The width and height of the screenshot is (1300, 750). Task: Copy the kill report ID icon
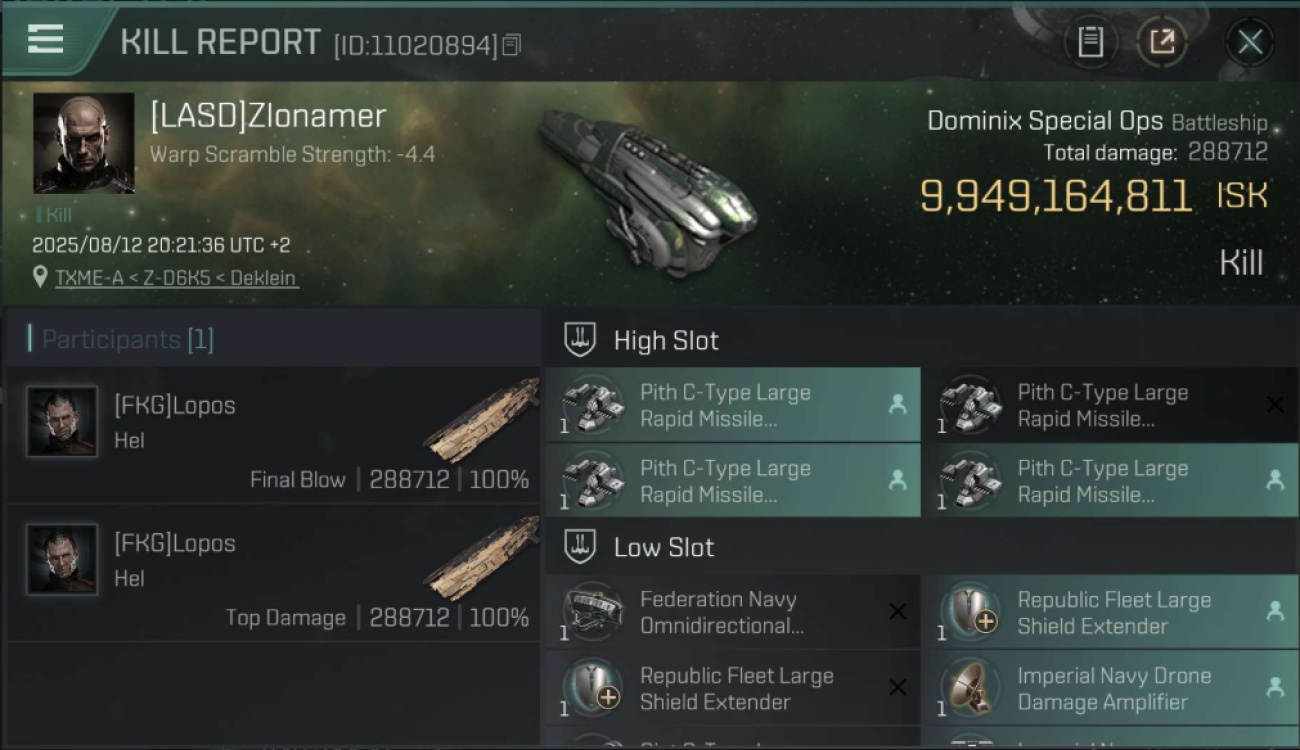[511, 45]
